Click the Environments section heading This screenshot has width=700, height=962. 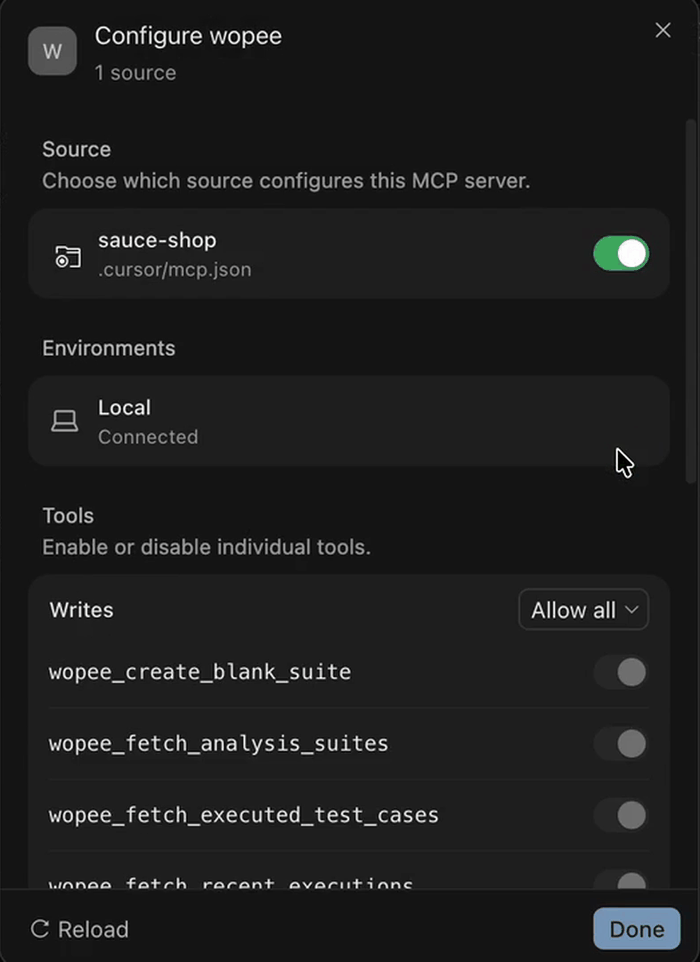pos(109,348)
